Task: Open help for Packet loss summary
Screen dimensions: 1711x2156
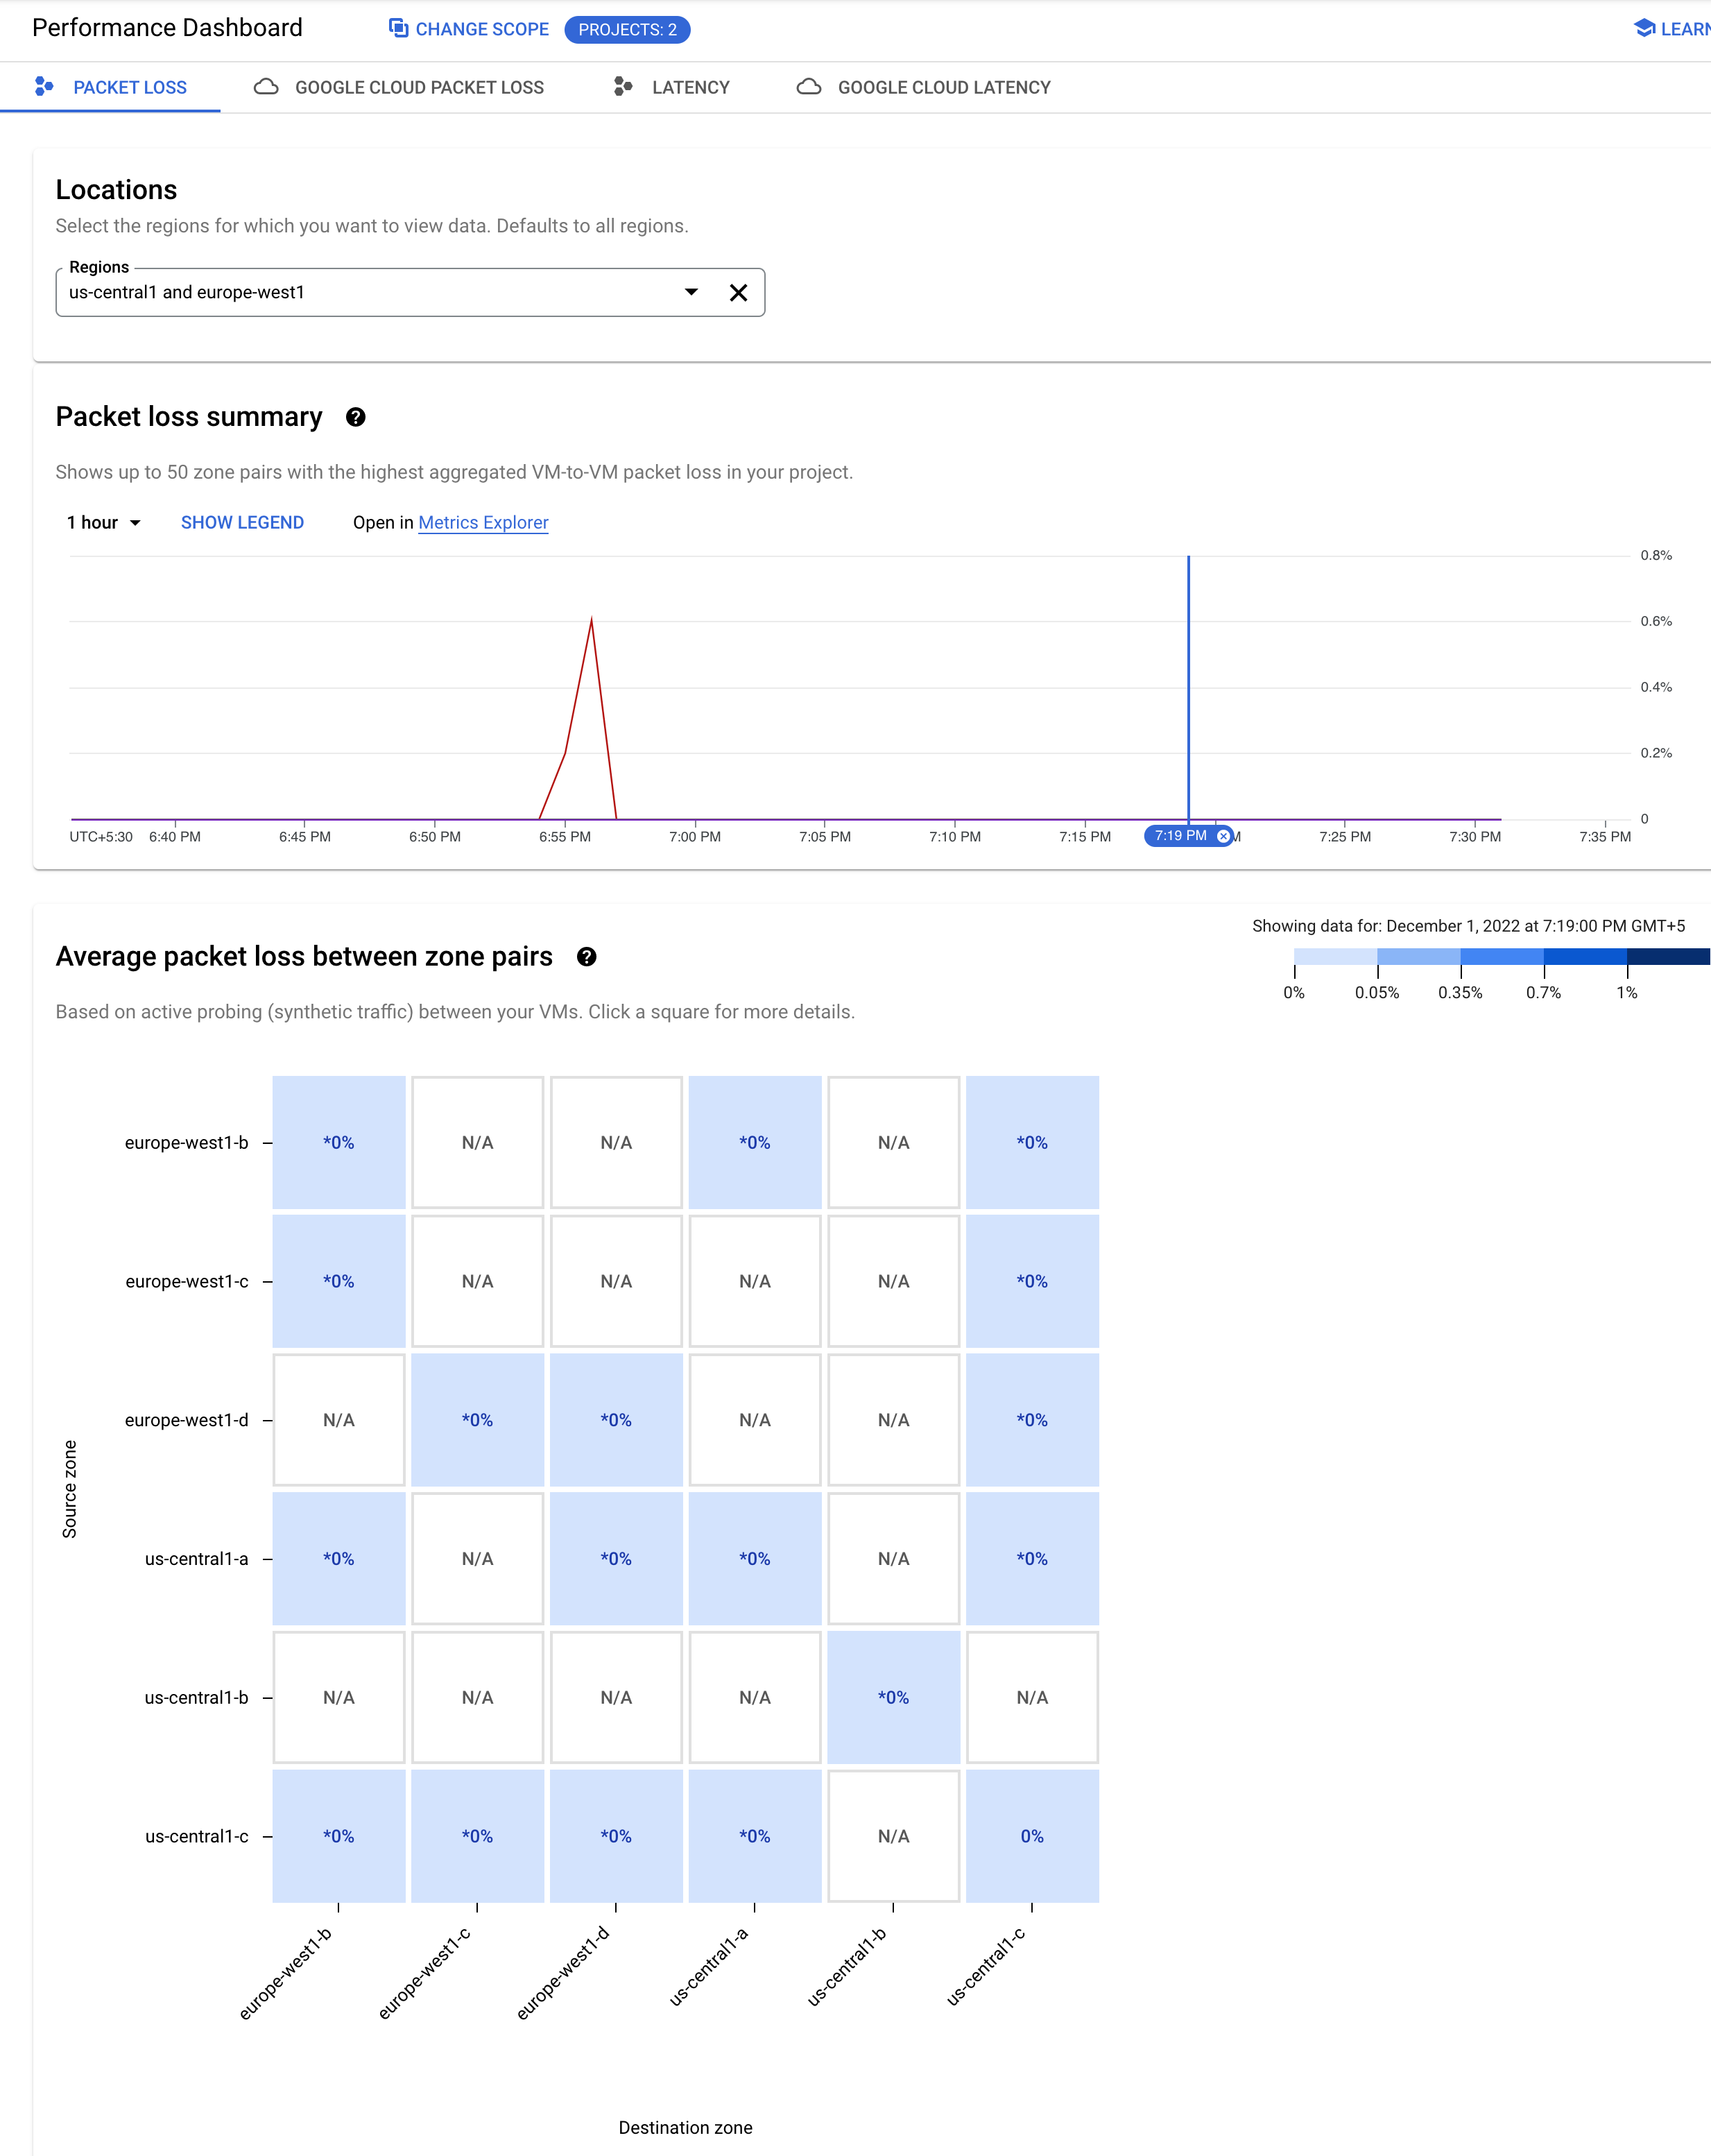Action: tap(355, 417)
